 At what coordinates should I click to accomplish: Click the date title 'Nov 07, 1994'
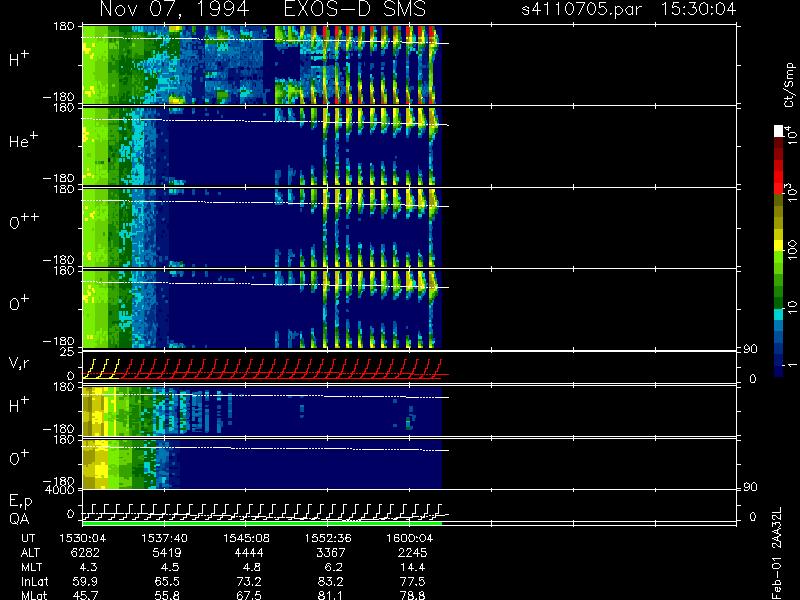pos(174,9)
